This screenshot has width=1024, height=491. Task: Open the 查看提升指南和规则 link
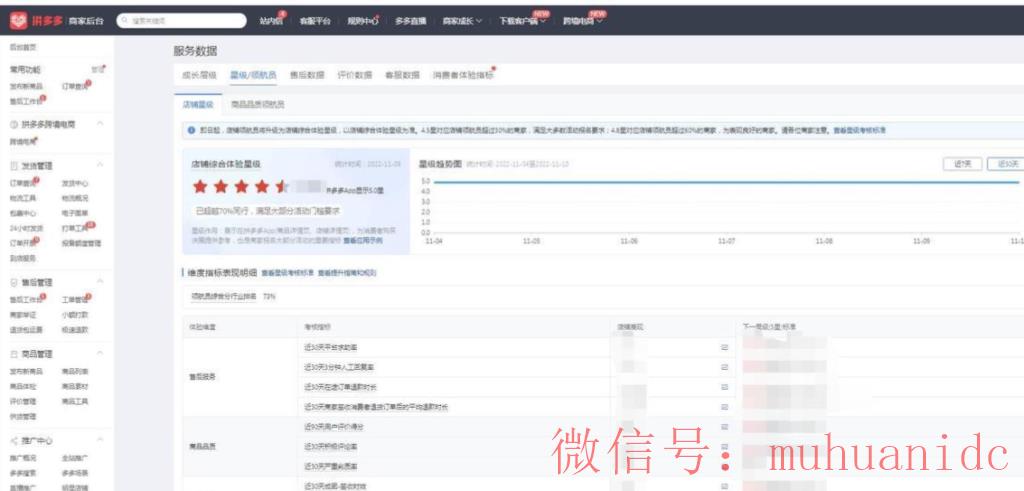tap(347, 272)
